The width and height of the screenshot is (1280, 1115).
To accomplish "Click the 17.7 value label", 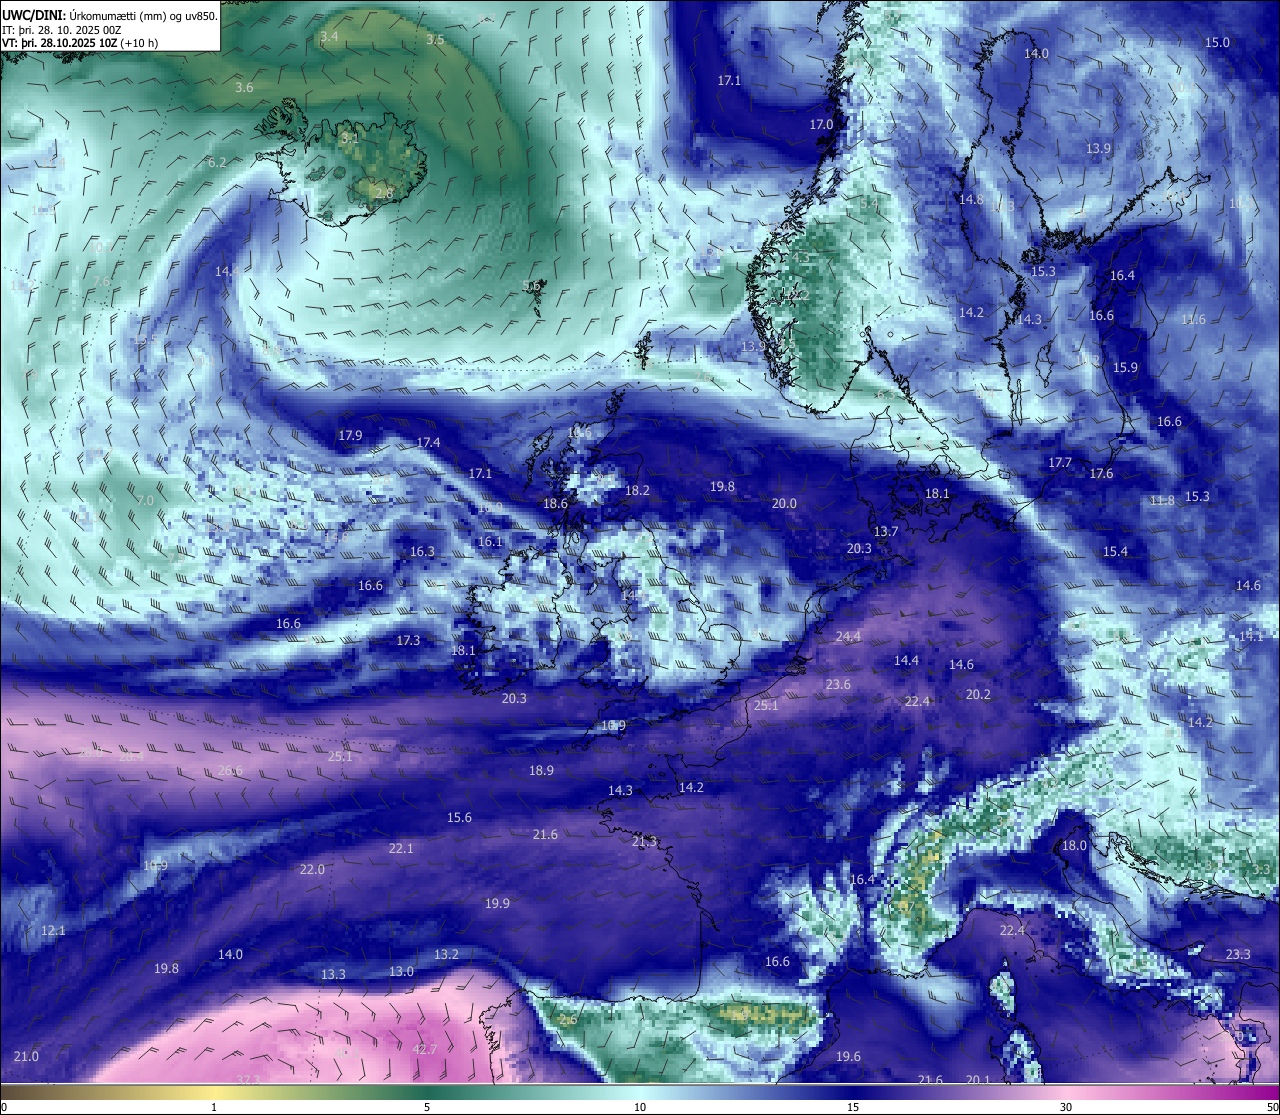I will pos(1060,463).
